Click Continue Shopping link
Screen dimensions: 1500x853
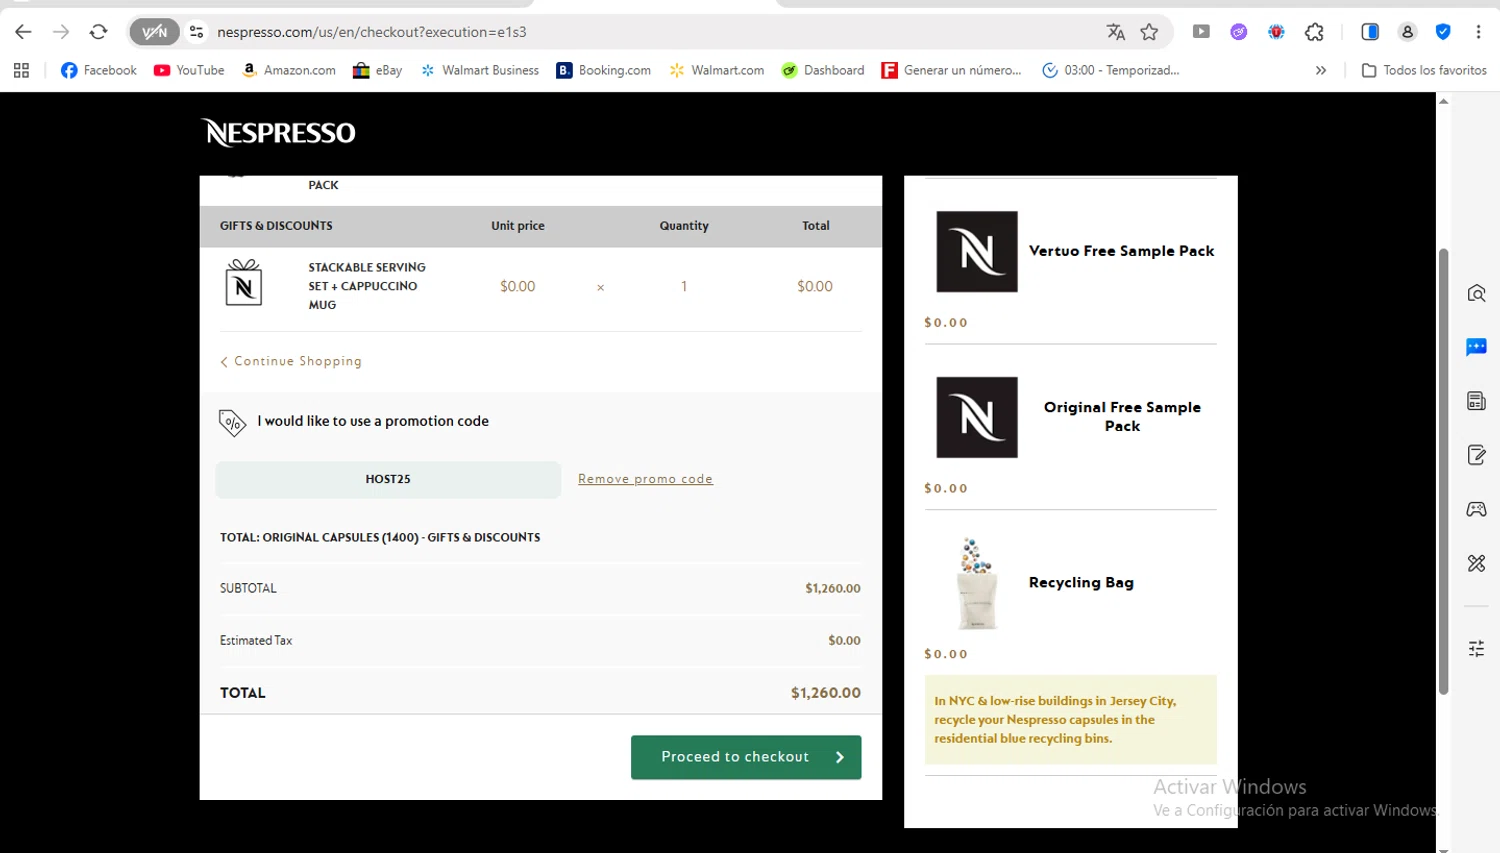coord(291,361)
